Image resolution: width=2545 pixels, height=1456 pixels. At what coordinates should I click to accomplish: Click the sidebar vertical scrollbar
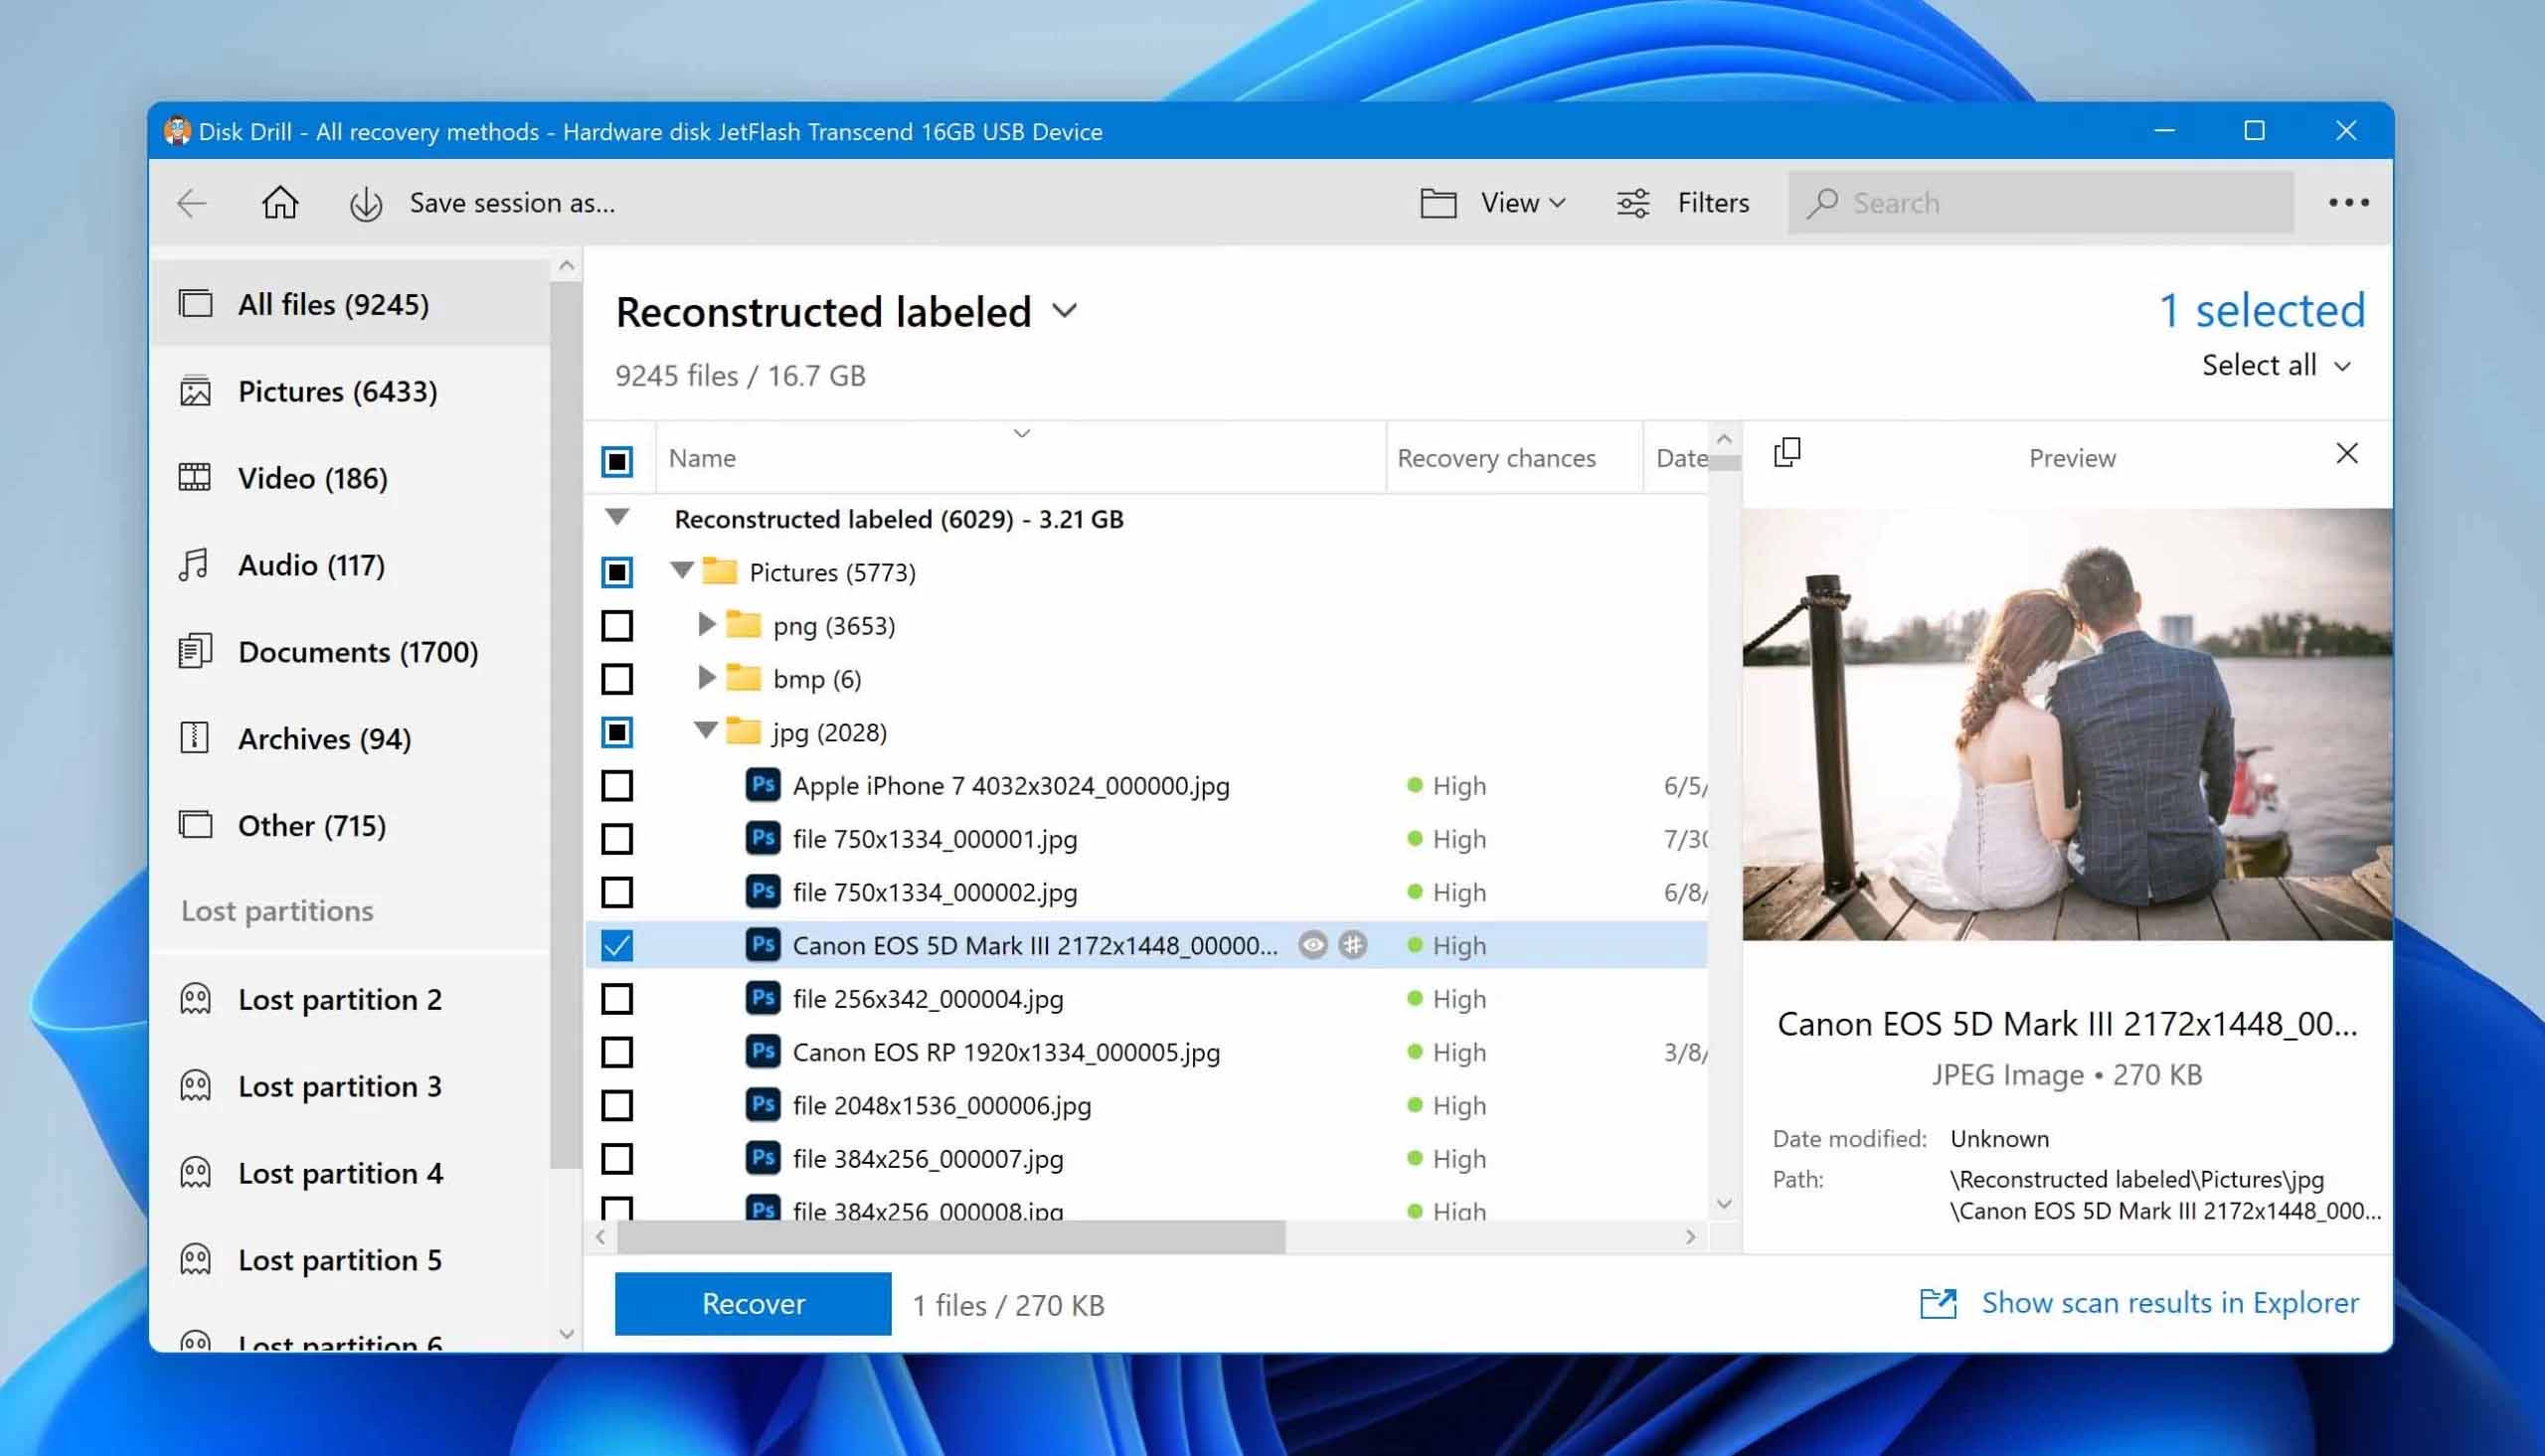(566, 724)
